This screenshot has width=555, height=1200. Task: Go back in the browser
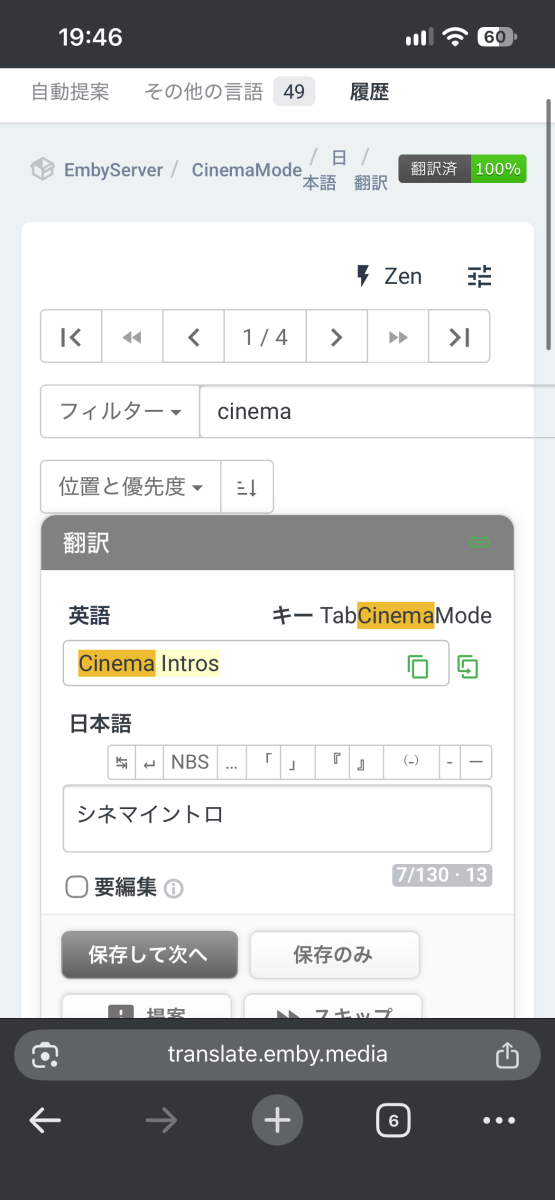point(45,1121)
